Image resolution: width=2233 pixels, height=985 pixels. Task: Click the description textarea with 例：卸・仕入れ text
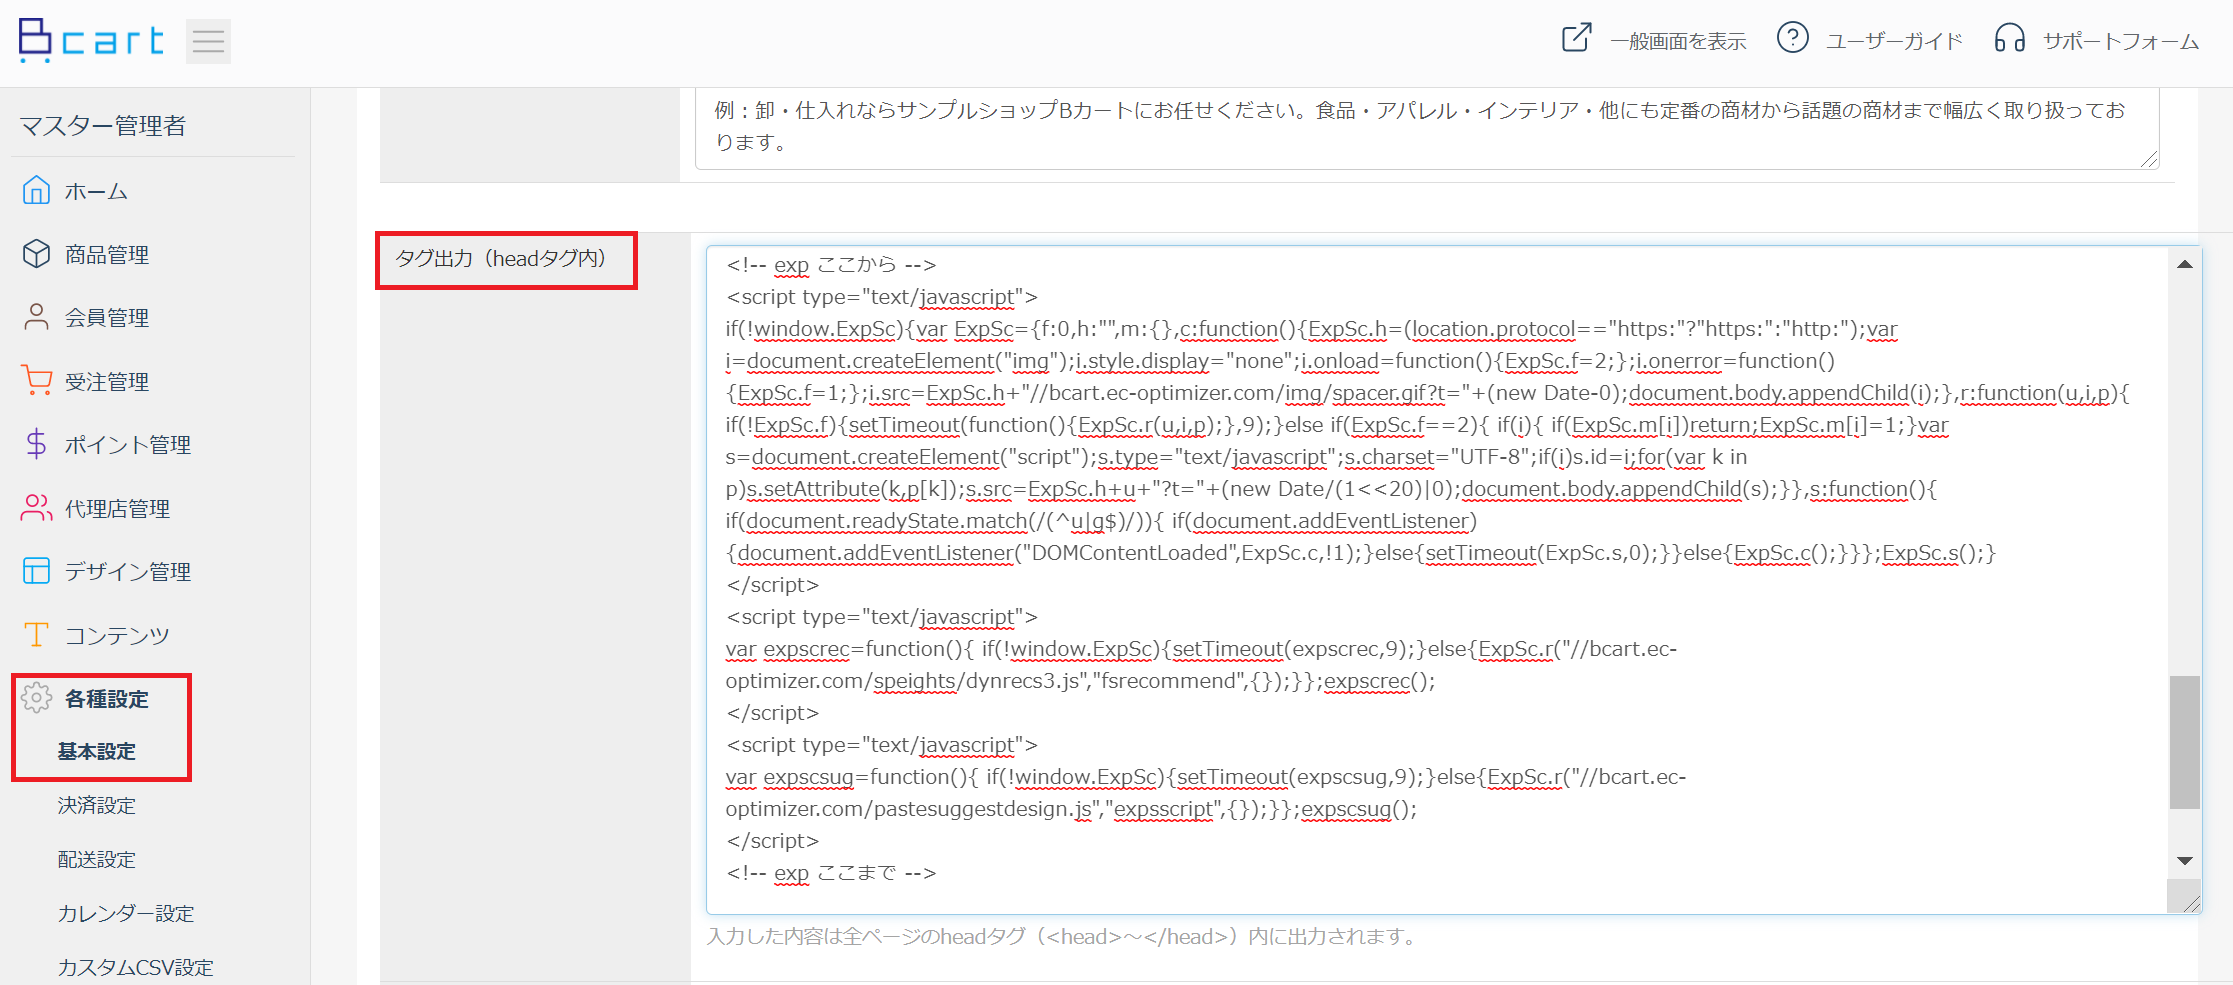pos(1427,127)
